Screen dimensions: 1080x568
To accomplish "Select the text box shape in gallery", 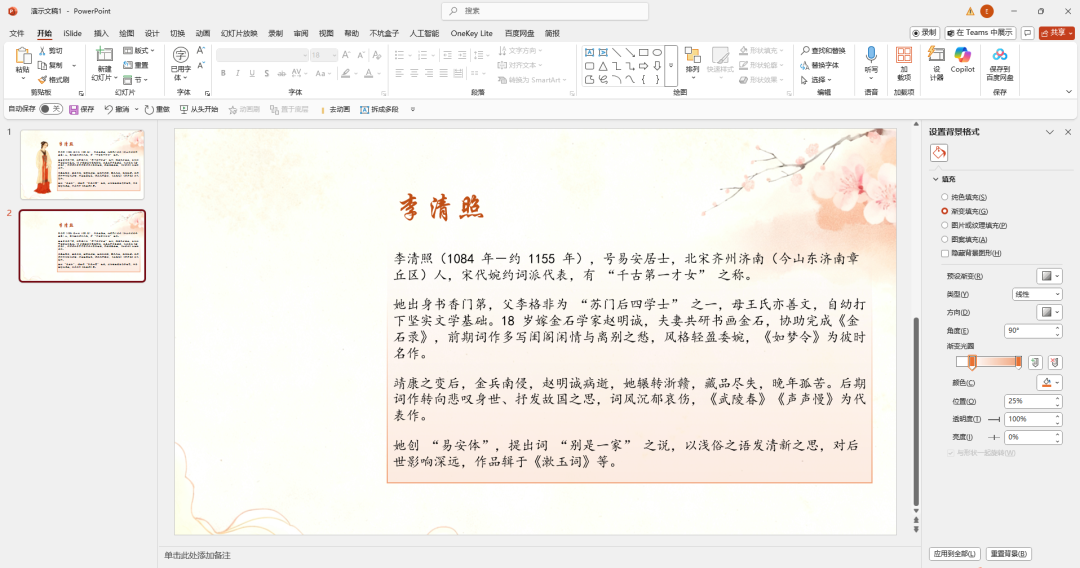I will coord(590,52).
